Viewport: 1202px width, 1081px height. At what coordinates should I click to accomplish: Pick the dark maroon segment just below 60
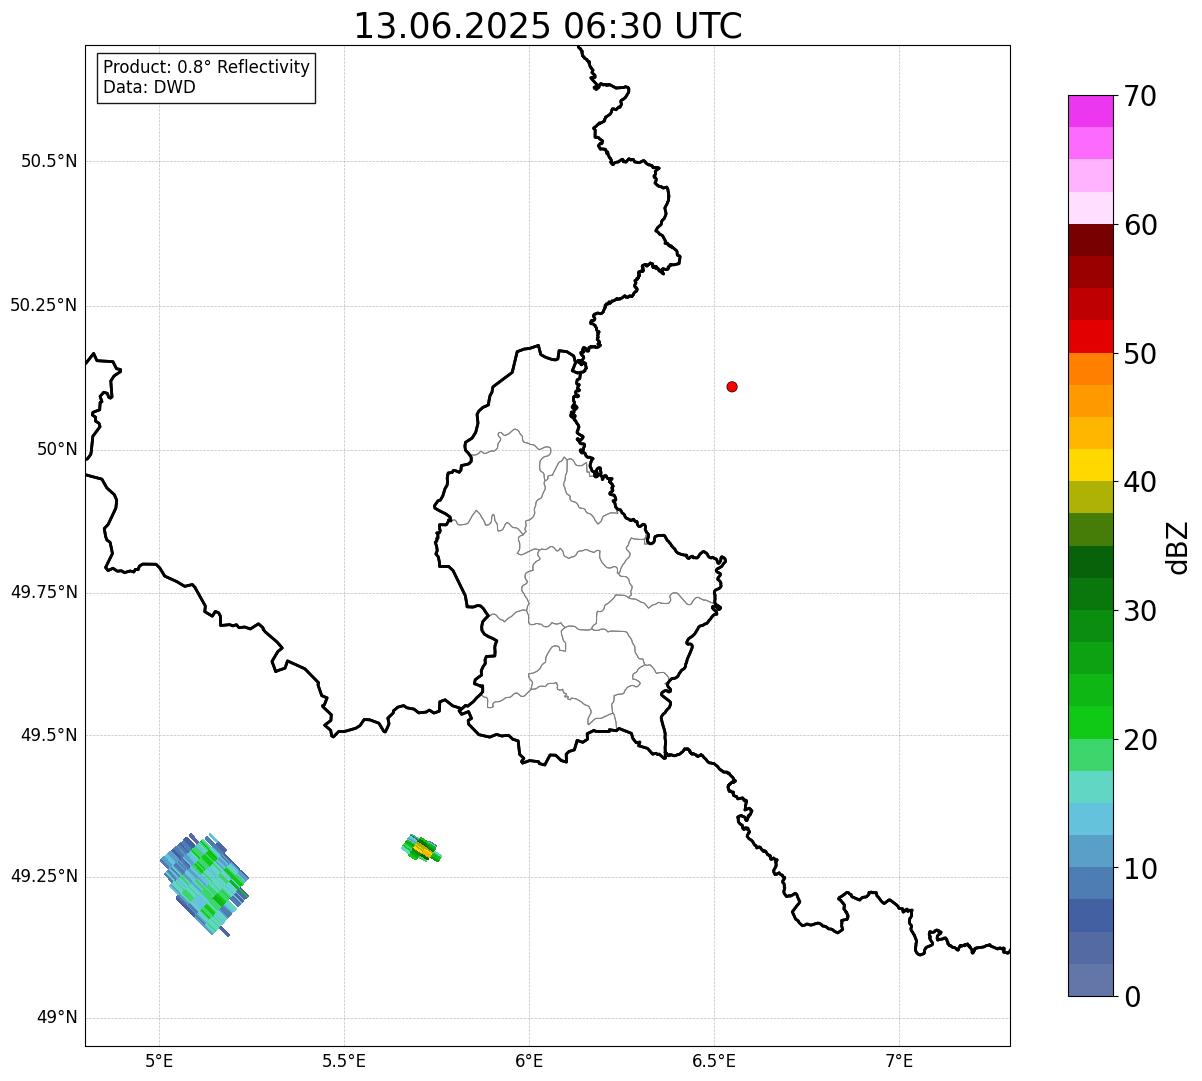[1090, 240]
